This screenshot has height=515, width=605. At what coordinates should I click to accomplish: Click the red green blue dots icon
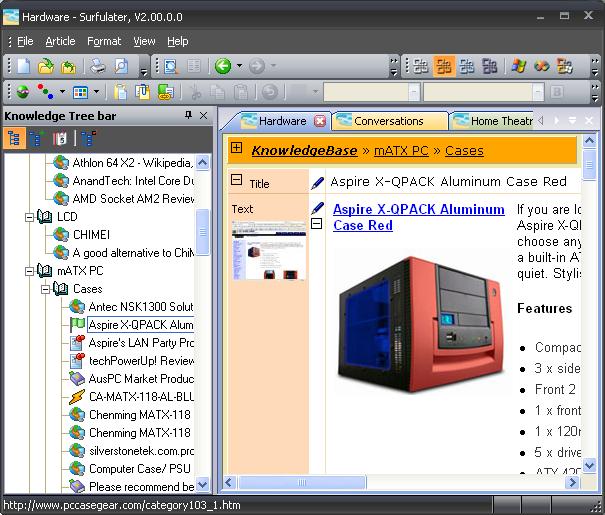(x=45, y=92)
